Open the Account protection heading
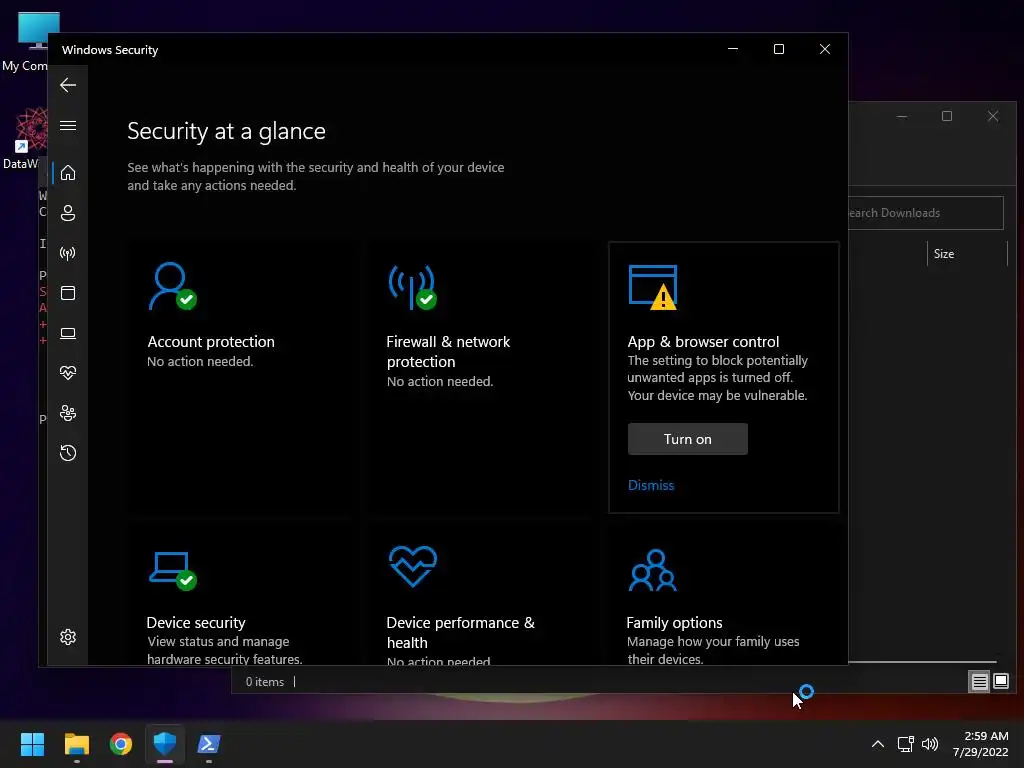1024x768 pixels. [x=211, y=342]
